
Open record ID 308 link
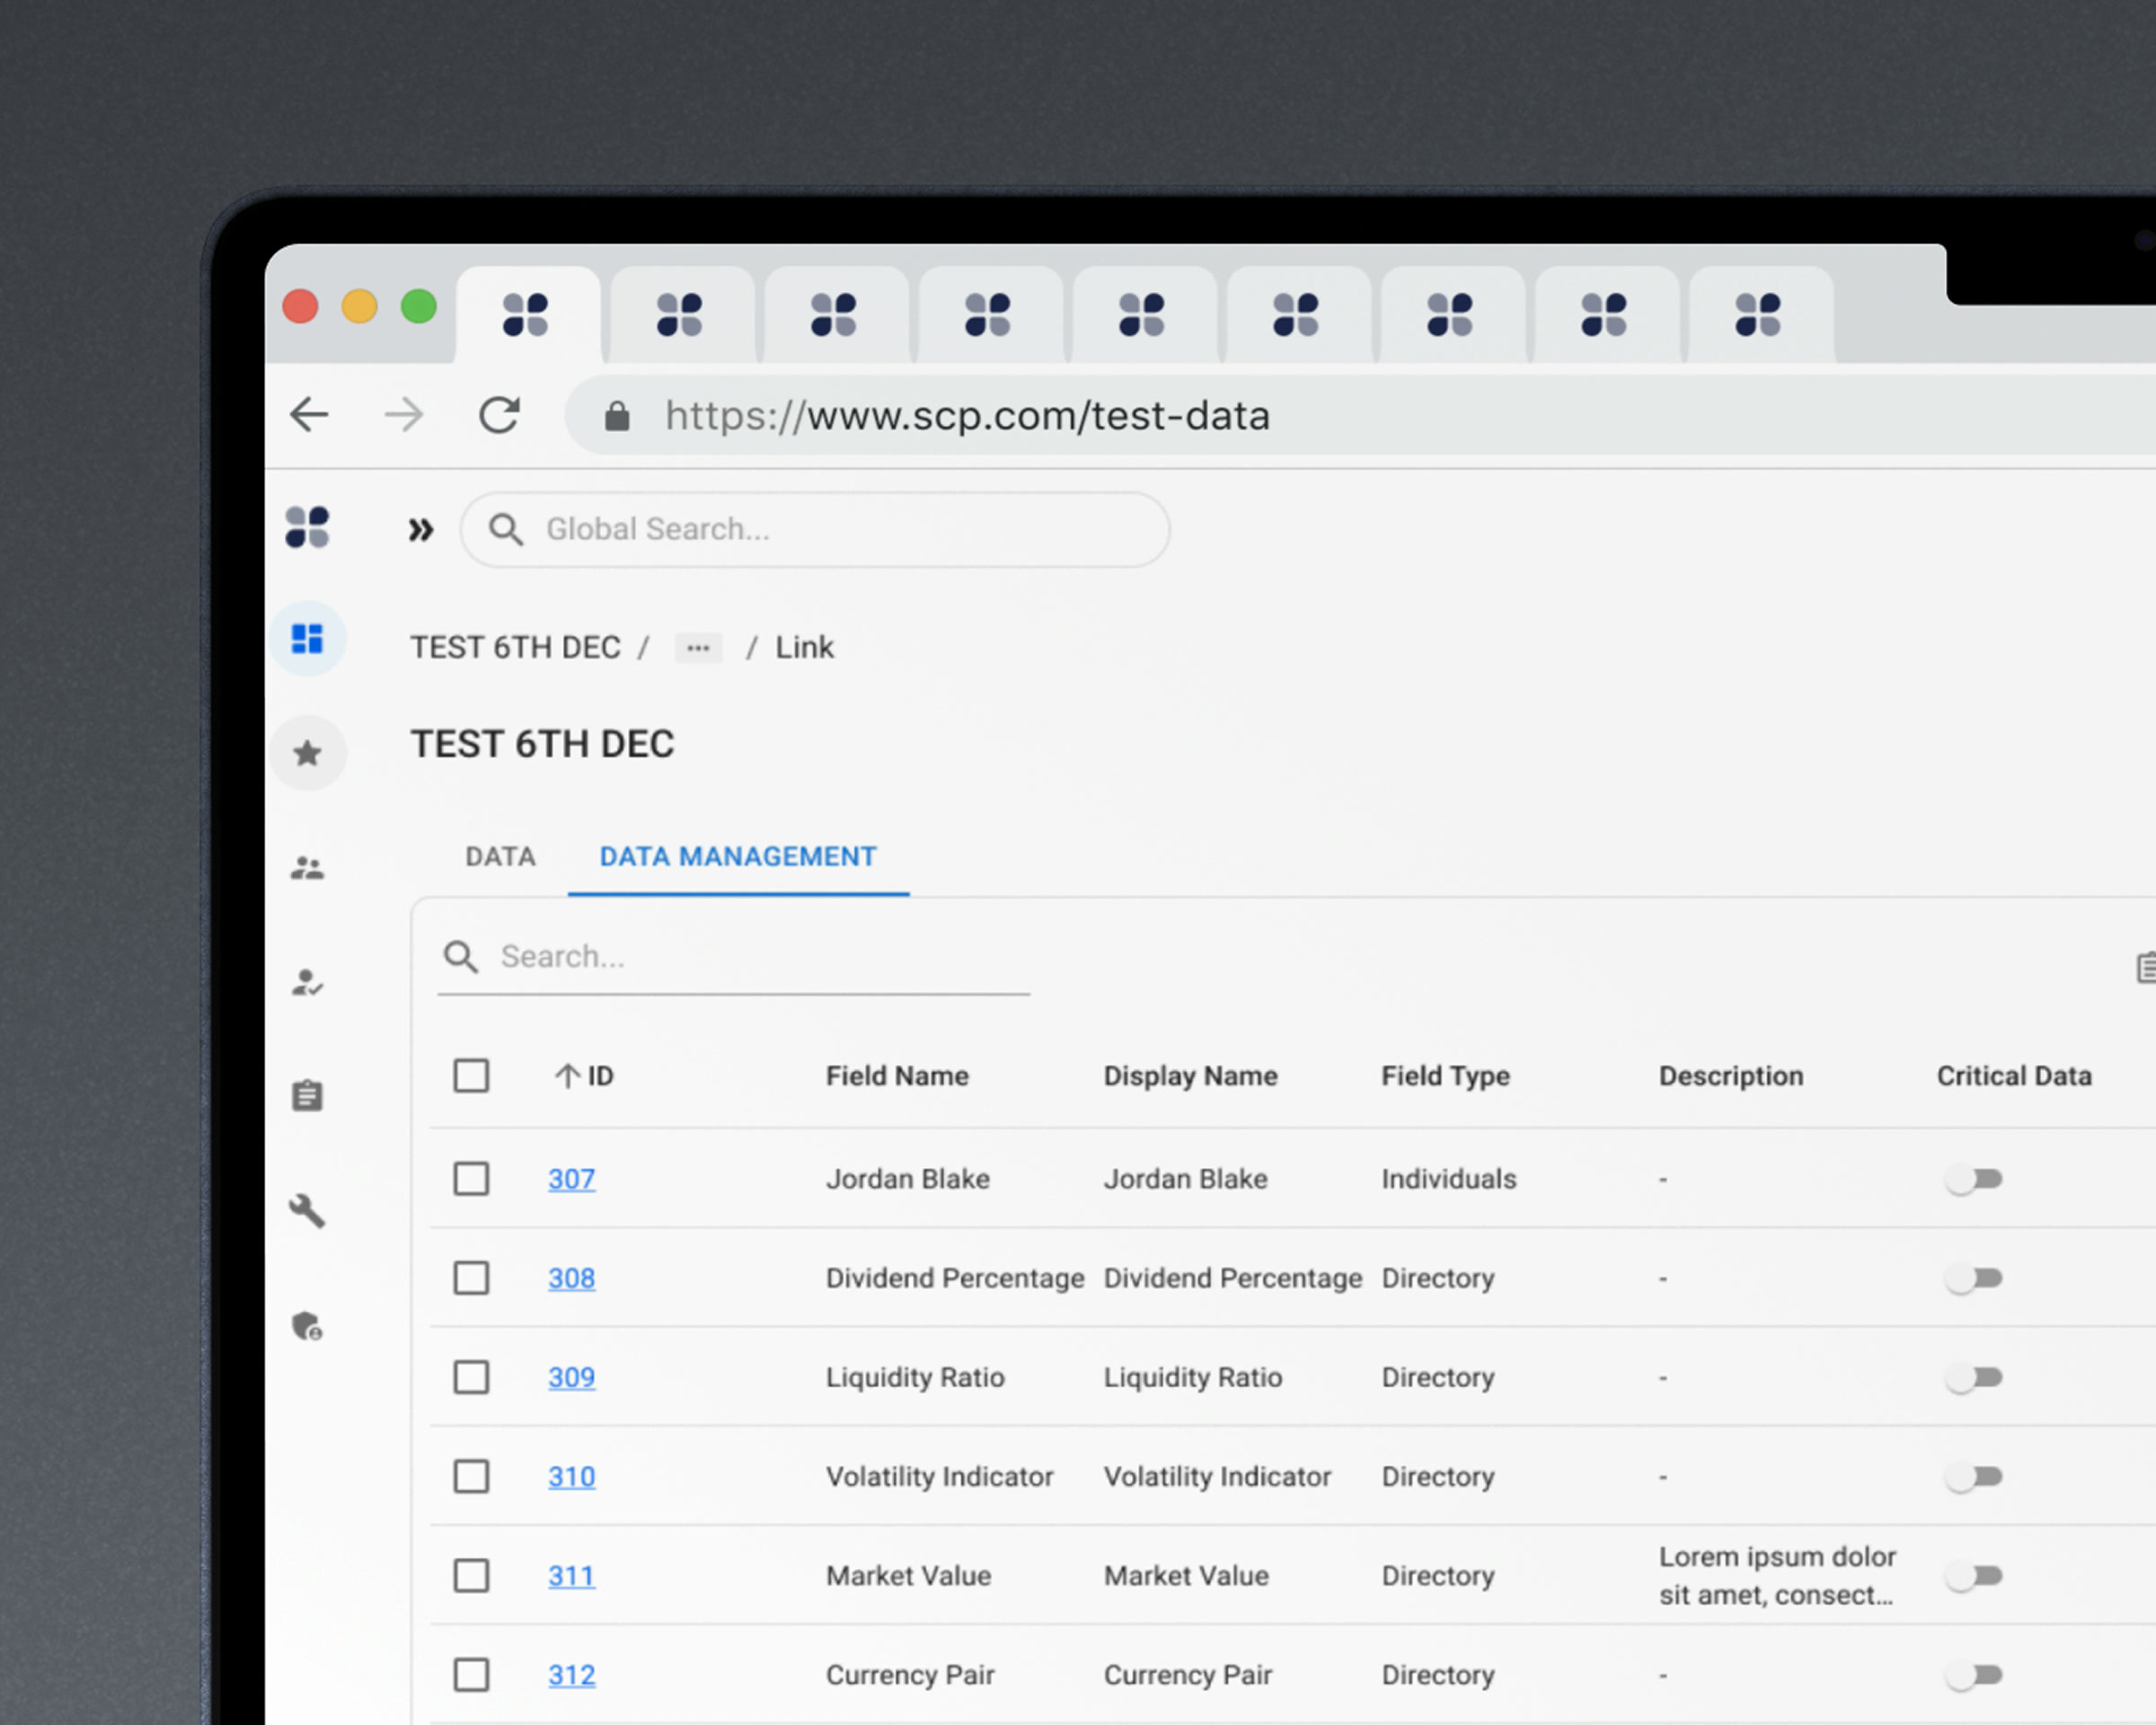click(x=571, y=1278)
